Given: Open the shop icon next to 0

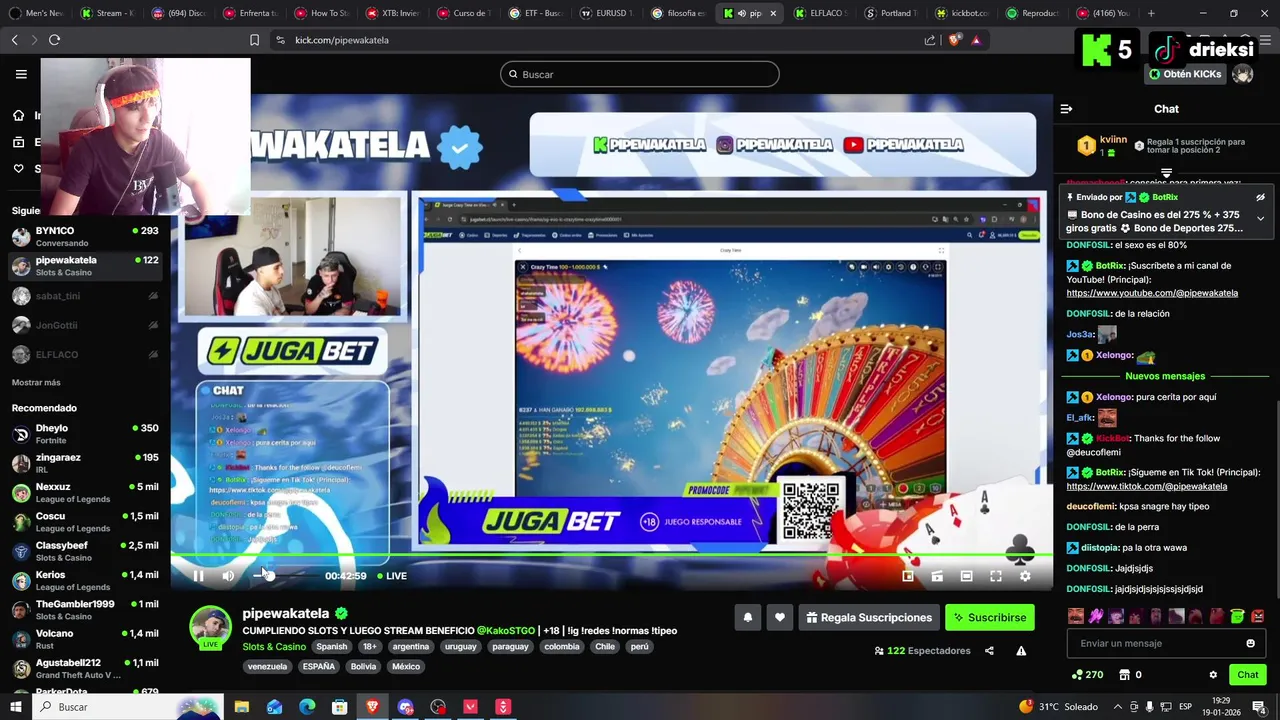Looking at the screenshot, I should [x=1124, y=675].
